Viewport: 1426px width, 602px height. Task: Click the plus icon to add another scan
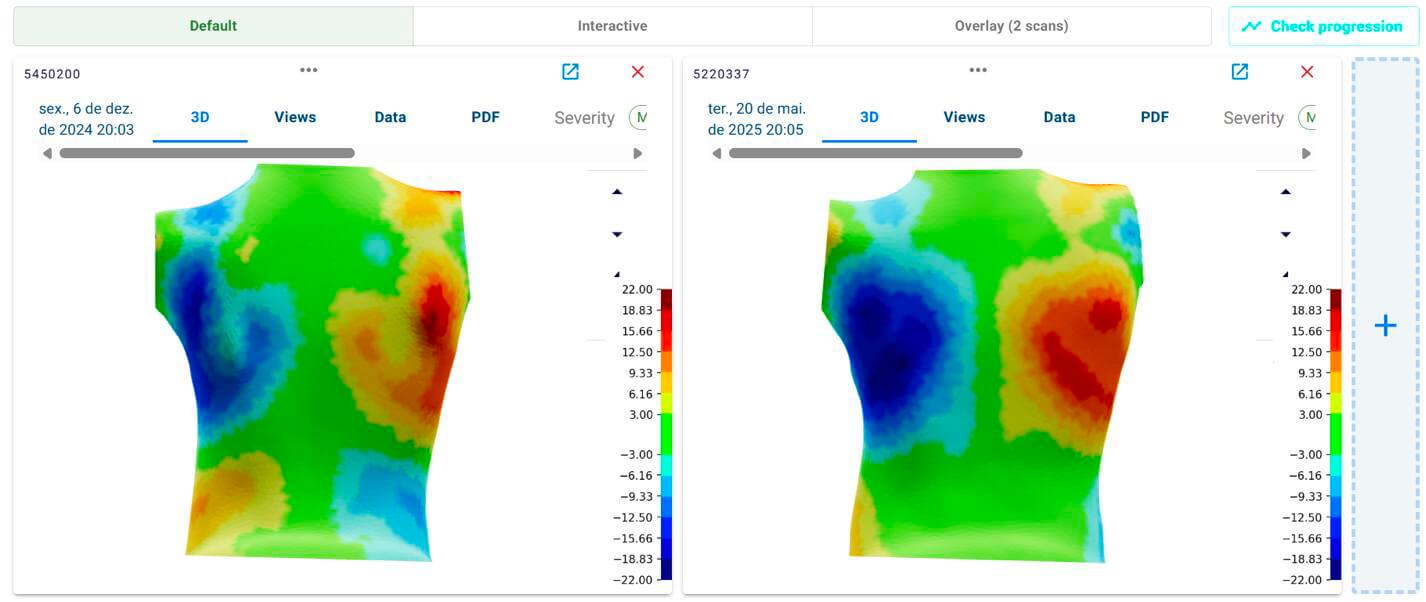pos(1386,325)
